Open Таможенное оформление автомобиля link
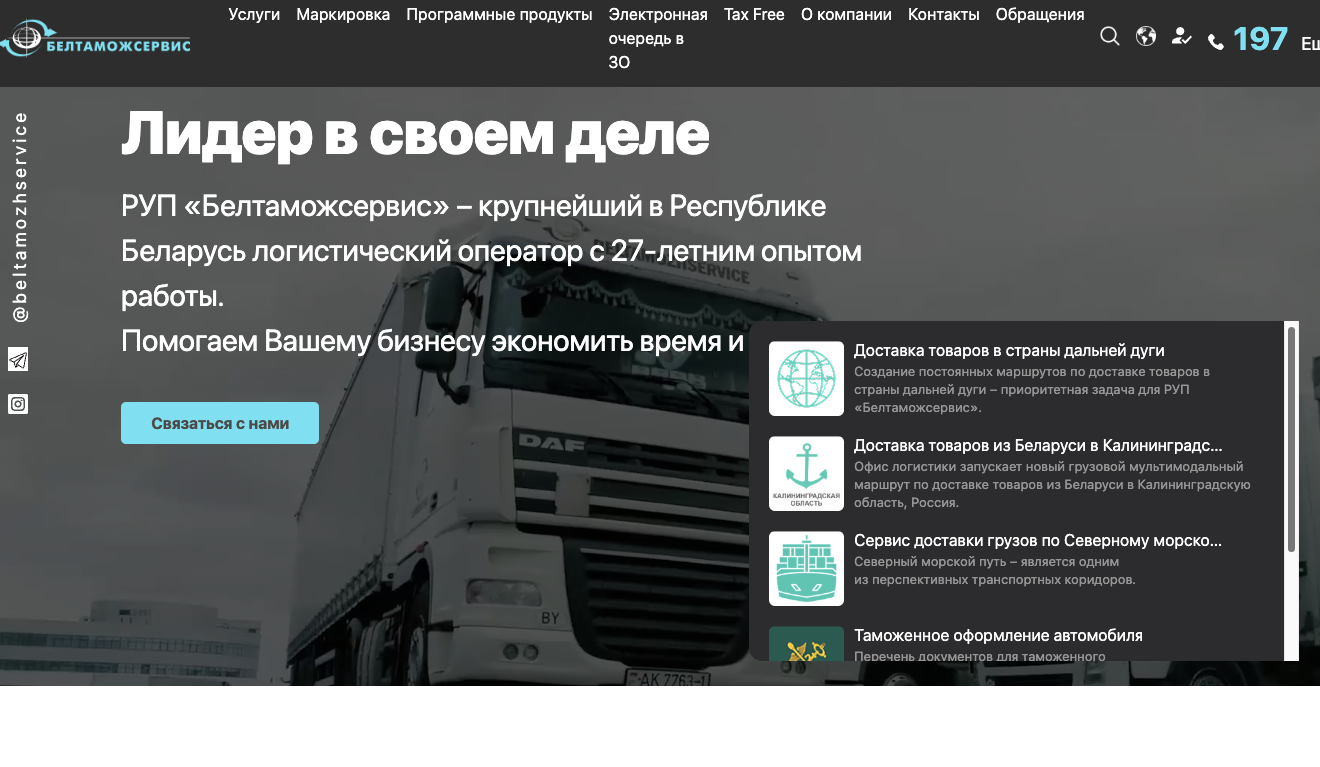Image resolution: width=1320 pixels, height=767 pixels. [998, 636]
